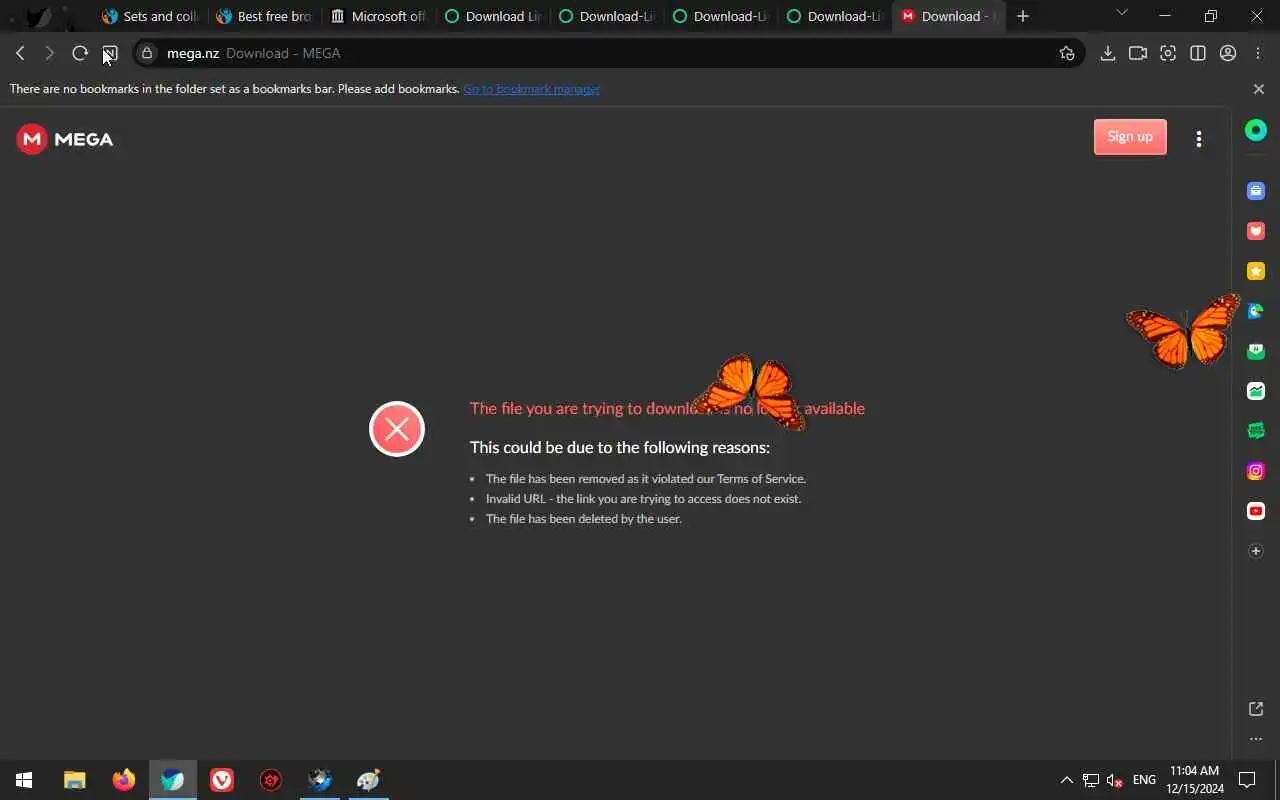
Task: Open the browser downloads icon
Action: click(1108, 53)
